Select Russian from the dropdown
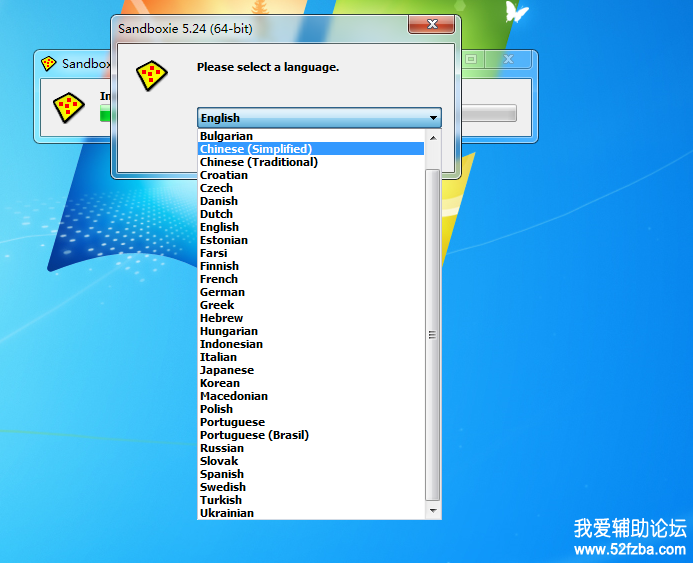The height and width of the screenshot is (563, 693). click(x=311, y=448)
